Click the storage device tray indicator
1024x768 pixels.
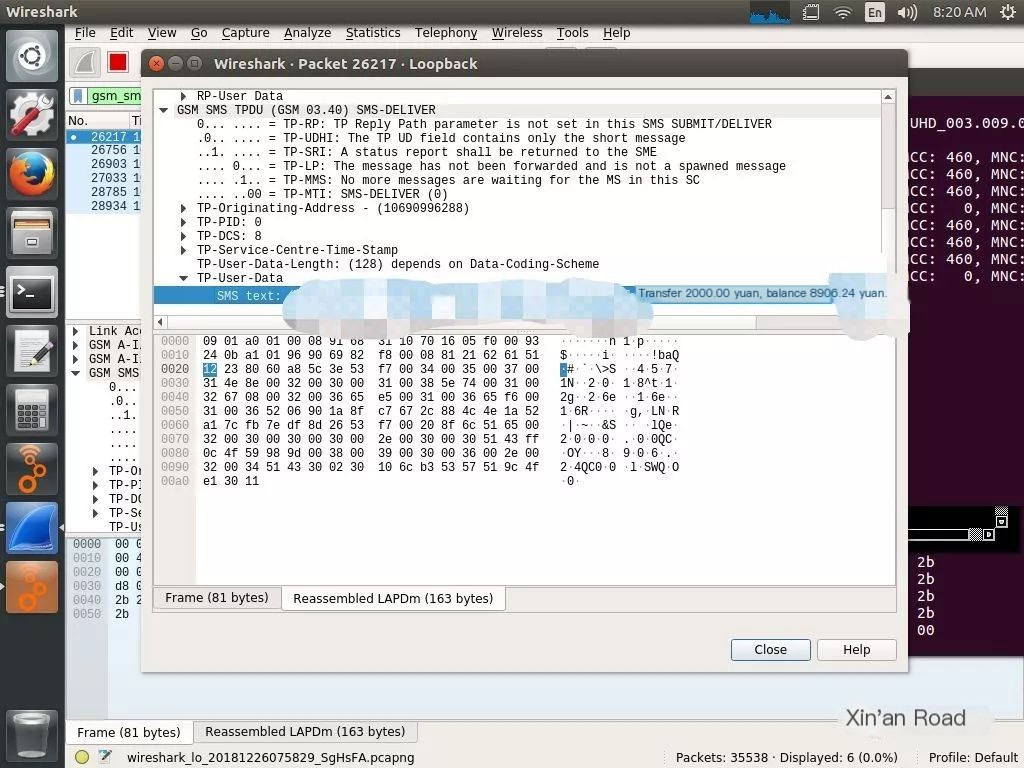810,12
